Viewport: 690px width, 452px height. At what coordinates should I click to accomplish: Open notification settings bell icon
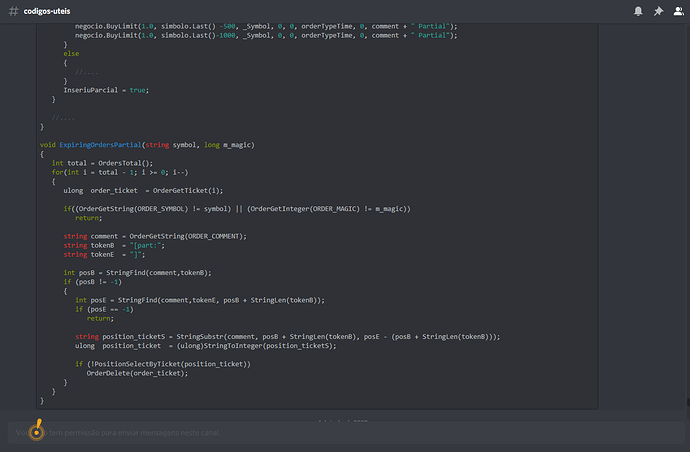point(638,11)
